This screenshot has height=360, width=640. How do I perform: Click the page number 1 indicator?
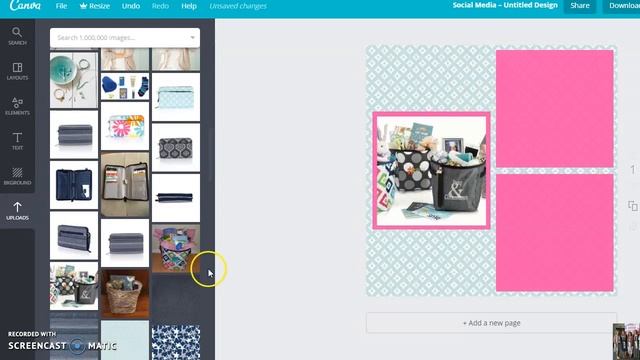[x=633, y=169]
